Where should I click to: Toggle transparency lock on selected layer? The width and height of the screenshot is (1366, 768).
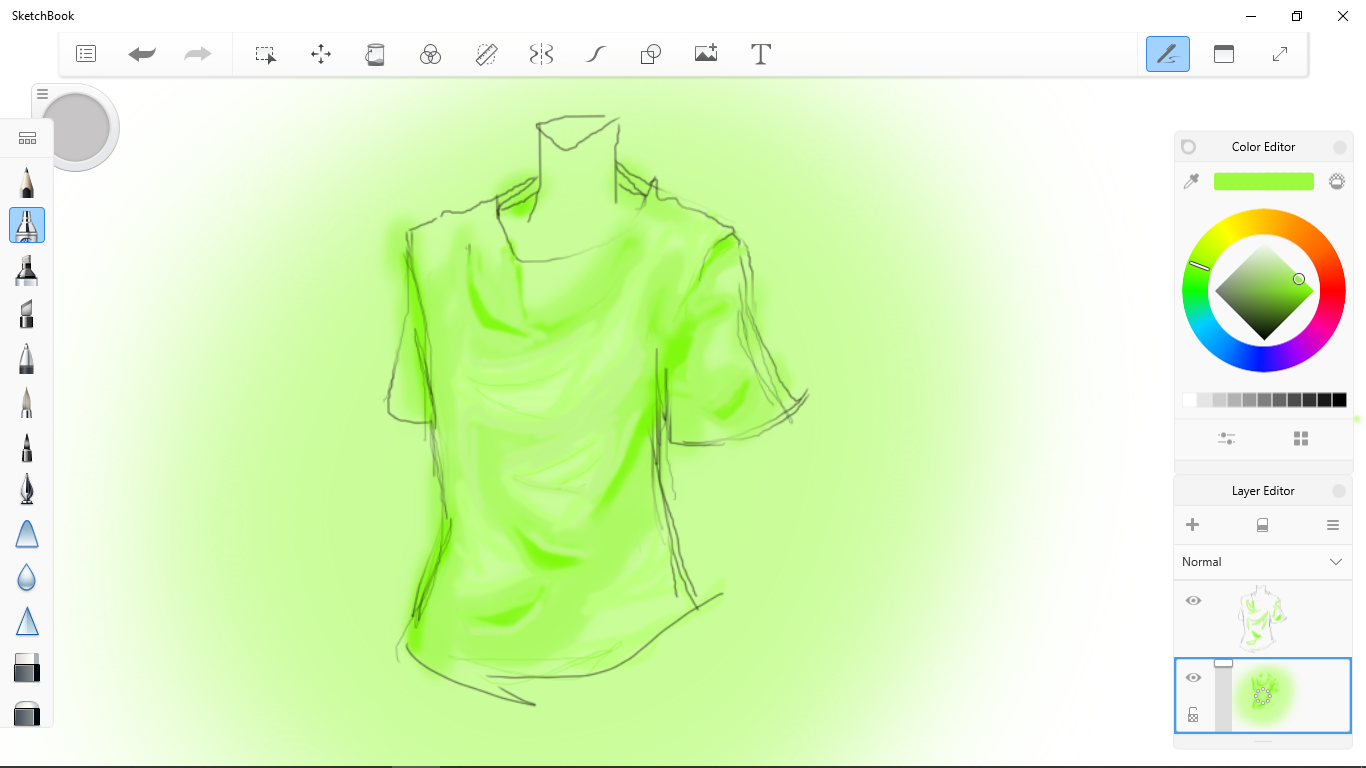(x=1193, y=715)
